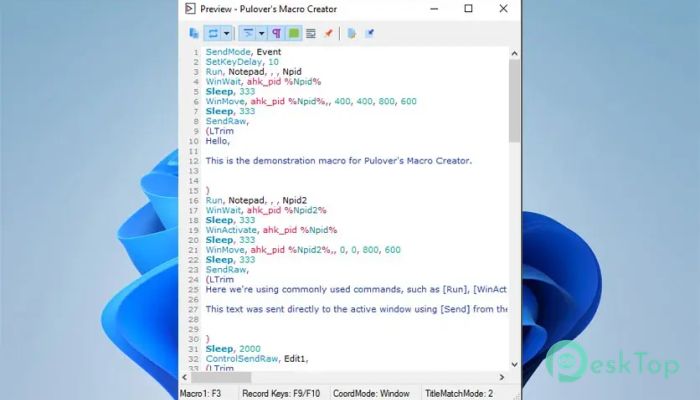Click the horizontal scrollbar thumb

[221, 377]
